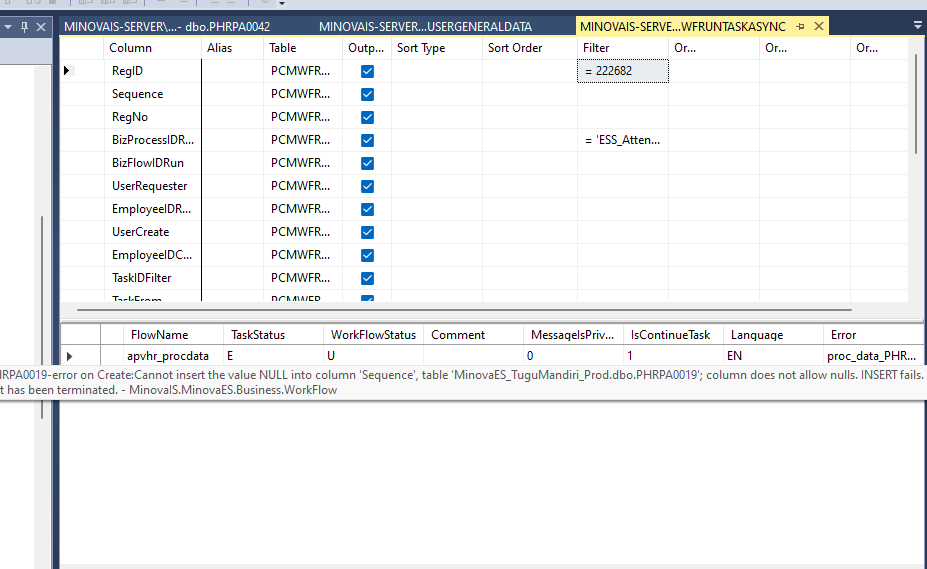Disable Output for the UserCreate row

[x=367, y=232]
